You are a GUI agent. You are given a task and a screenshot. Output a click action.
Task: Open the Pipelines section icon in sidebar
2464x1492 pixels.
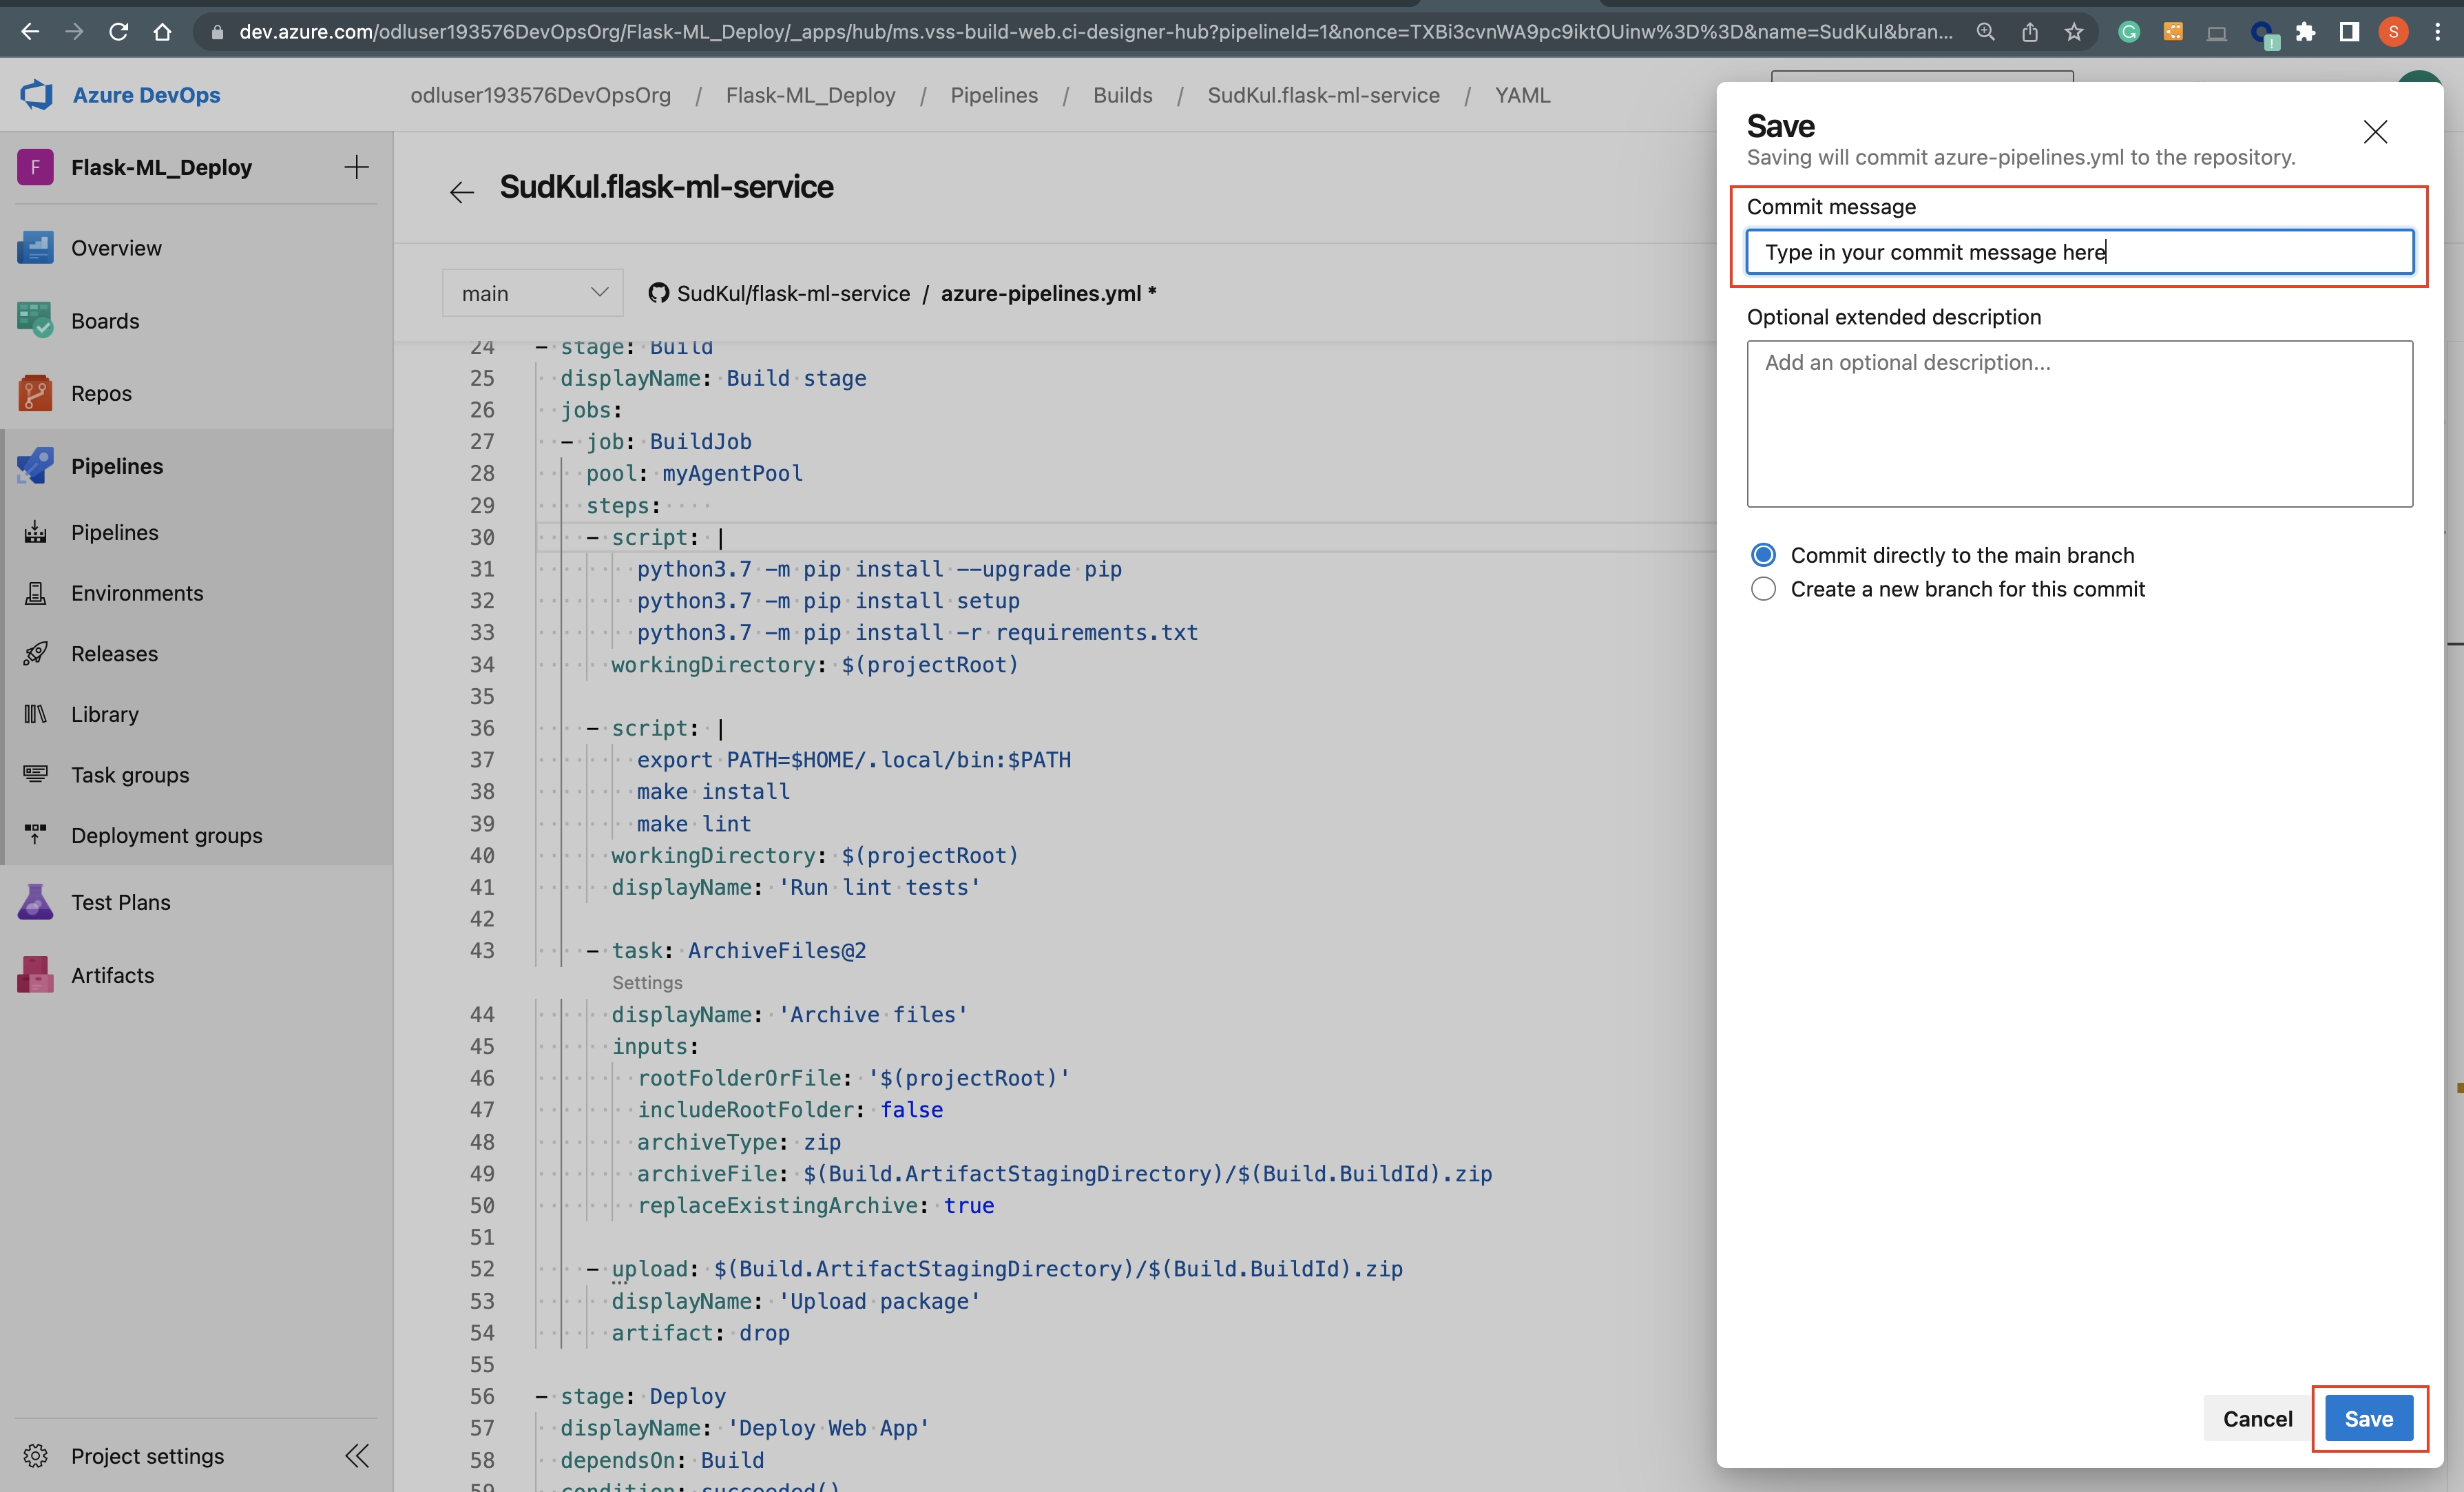36,465
